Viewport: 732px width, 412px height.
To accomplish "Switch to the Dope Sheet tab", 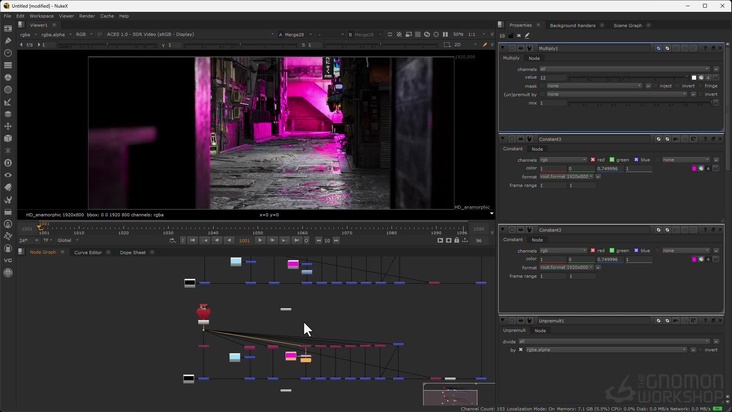I will tap(133, 252).
